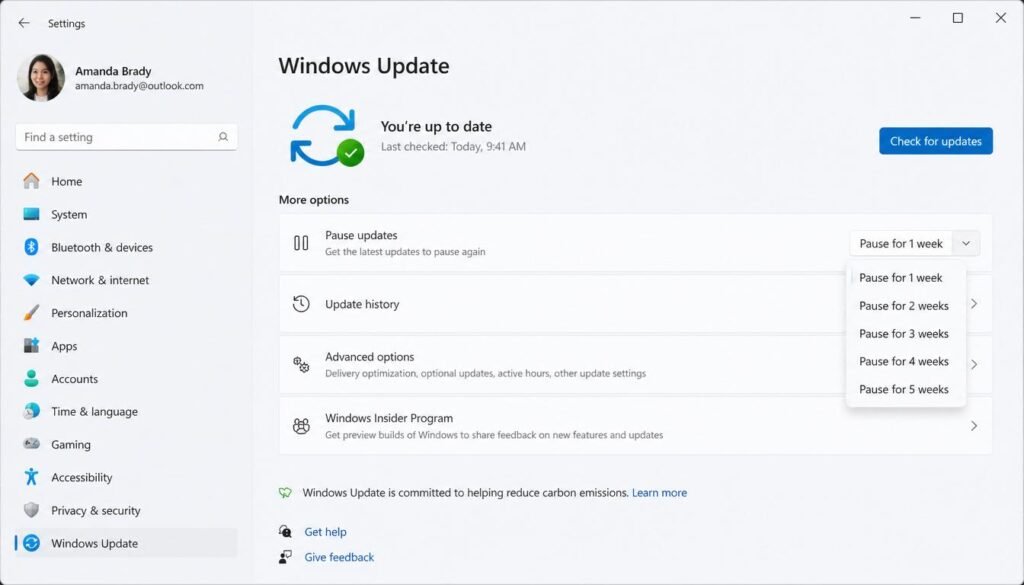
Task: Click the Give feedback icon
Action: pos(285,557)
